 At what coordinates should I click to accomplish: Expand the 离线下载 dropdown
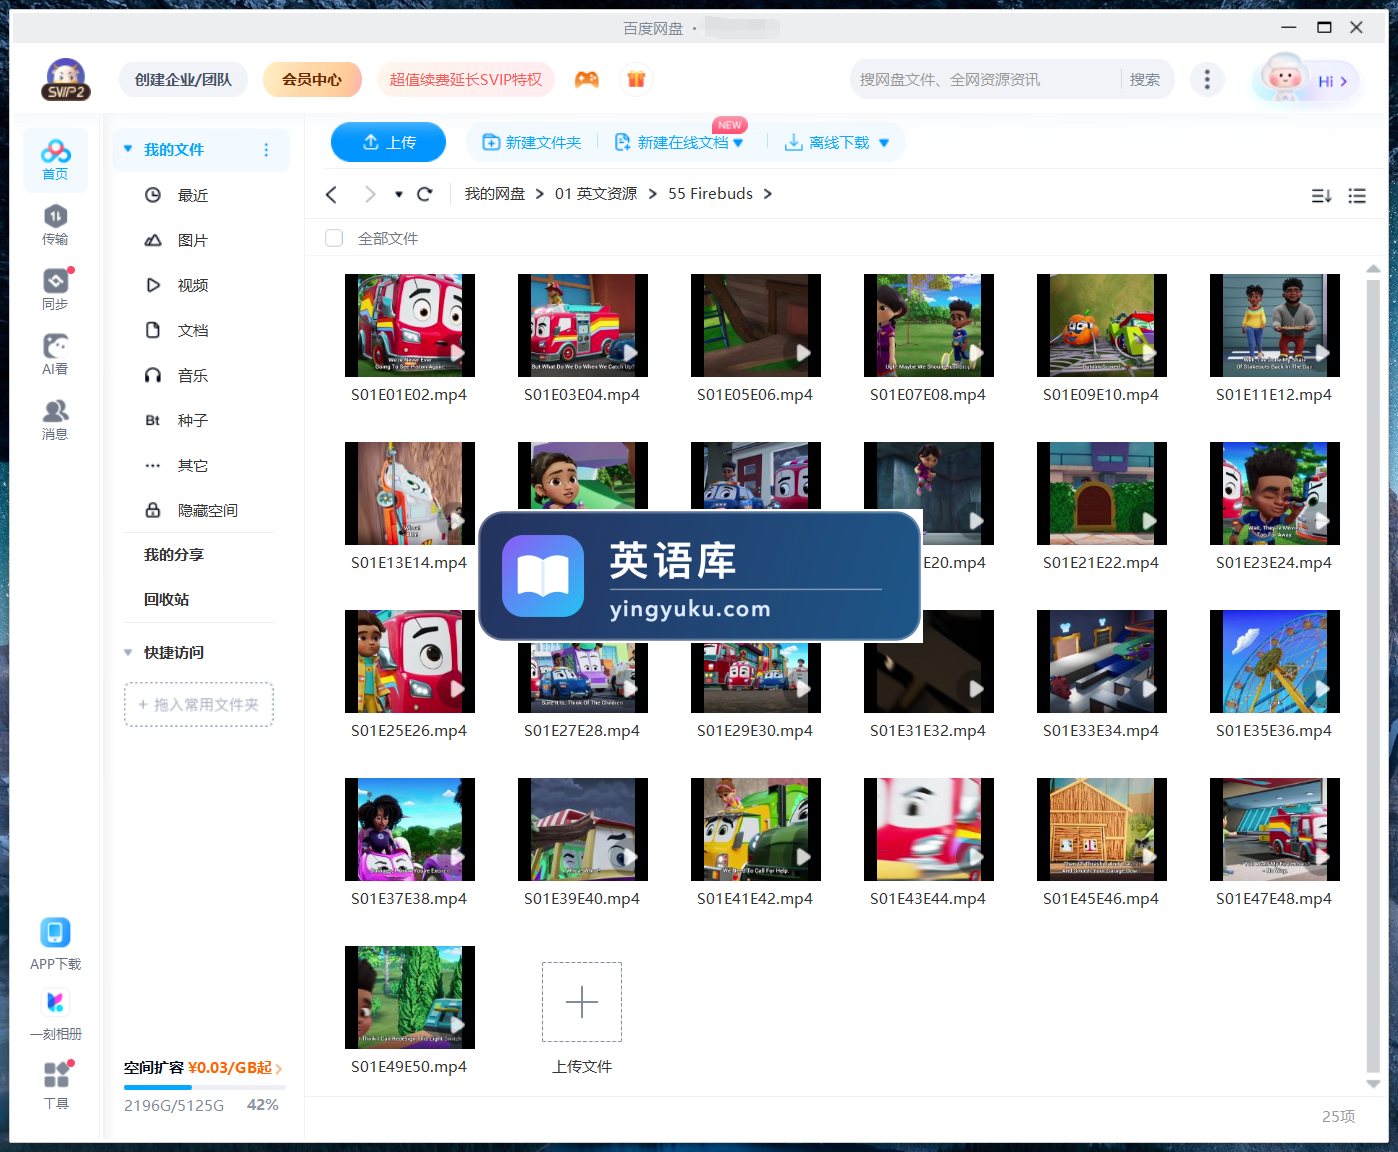[x=884, y=143]
